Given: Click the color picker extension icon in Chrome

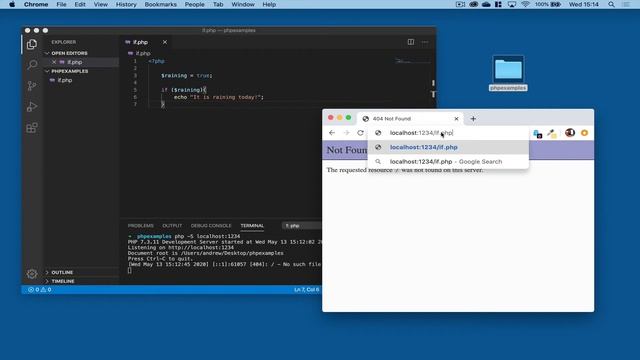Looking at the screenshot, I should [552, 133].
